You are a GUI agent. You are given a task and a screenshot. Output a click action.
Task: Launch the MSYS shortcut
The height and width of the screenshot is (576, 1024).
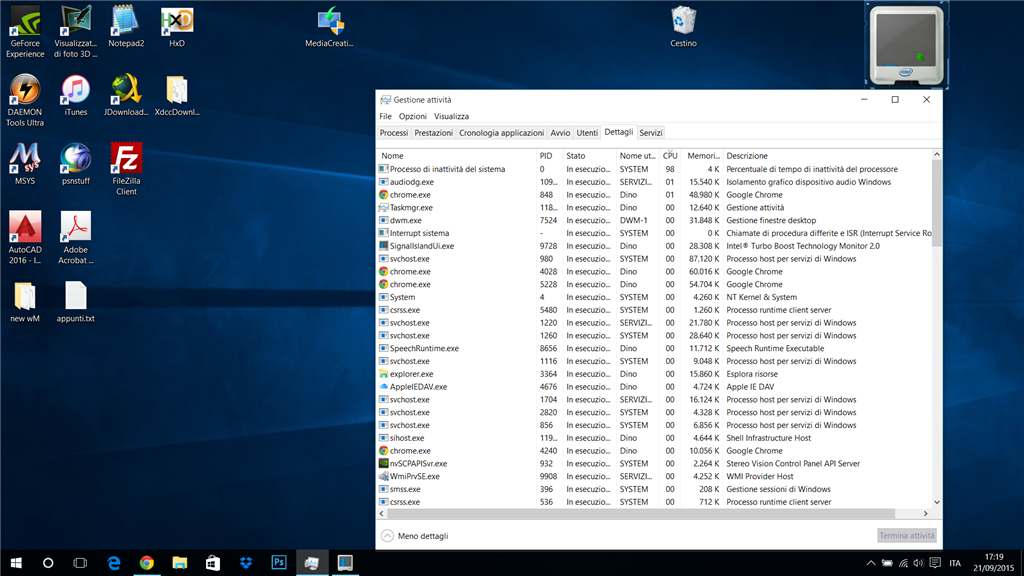click(25, 164)
